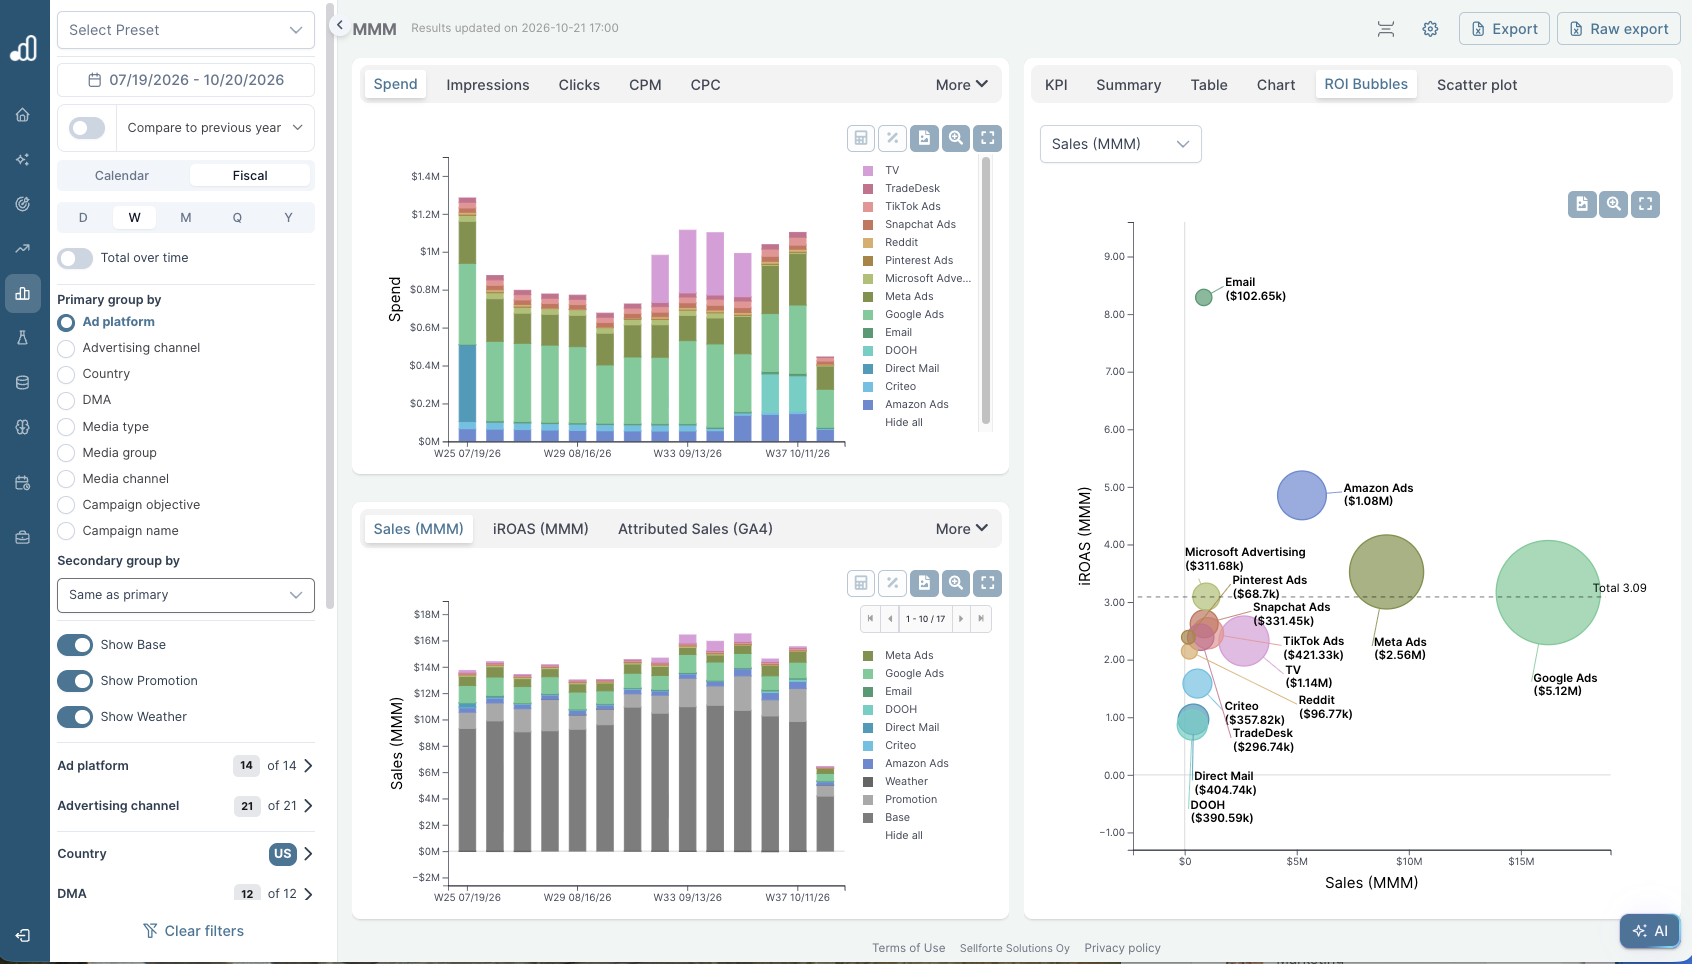Viewport: 1692px width, 964px height.
Task: Click Clear filters
Action: click(193, 931)
